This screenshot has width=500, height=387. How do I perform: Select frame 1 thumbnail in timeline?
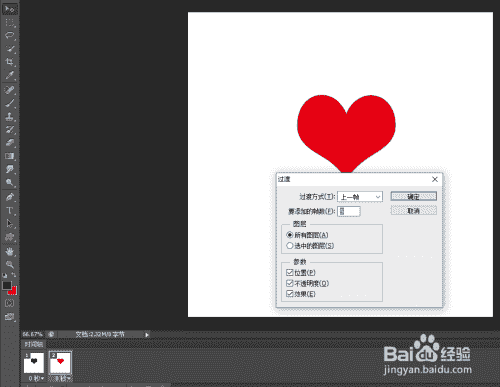(34, 362)
